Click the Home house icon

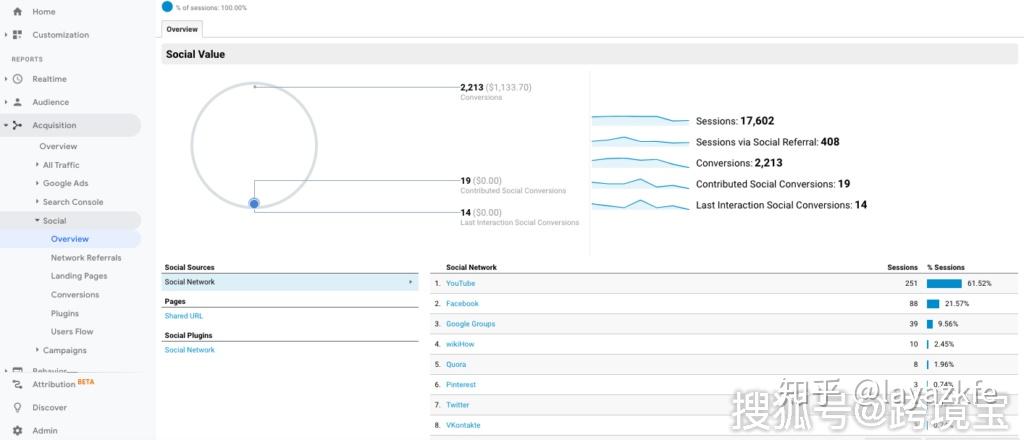18,12
